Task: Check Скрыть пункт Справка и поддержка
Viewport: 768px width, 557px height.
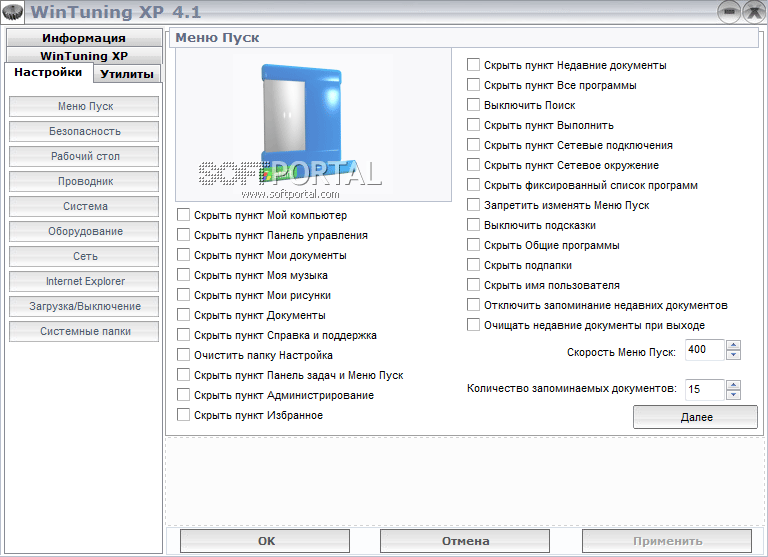Action: click(x=184, y=335)
